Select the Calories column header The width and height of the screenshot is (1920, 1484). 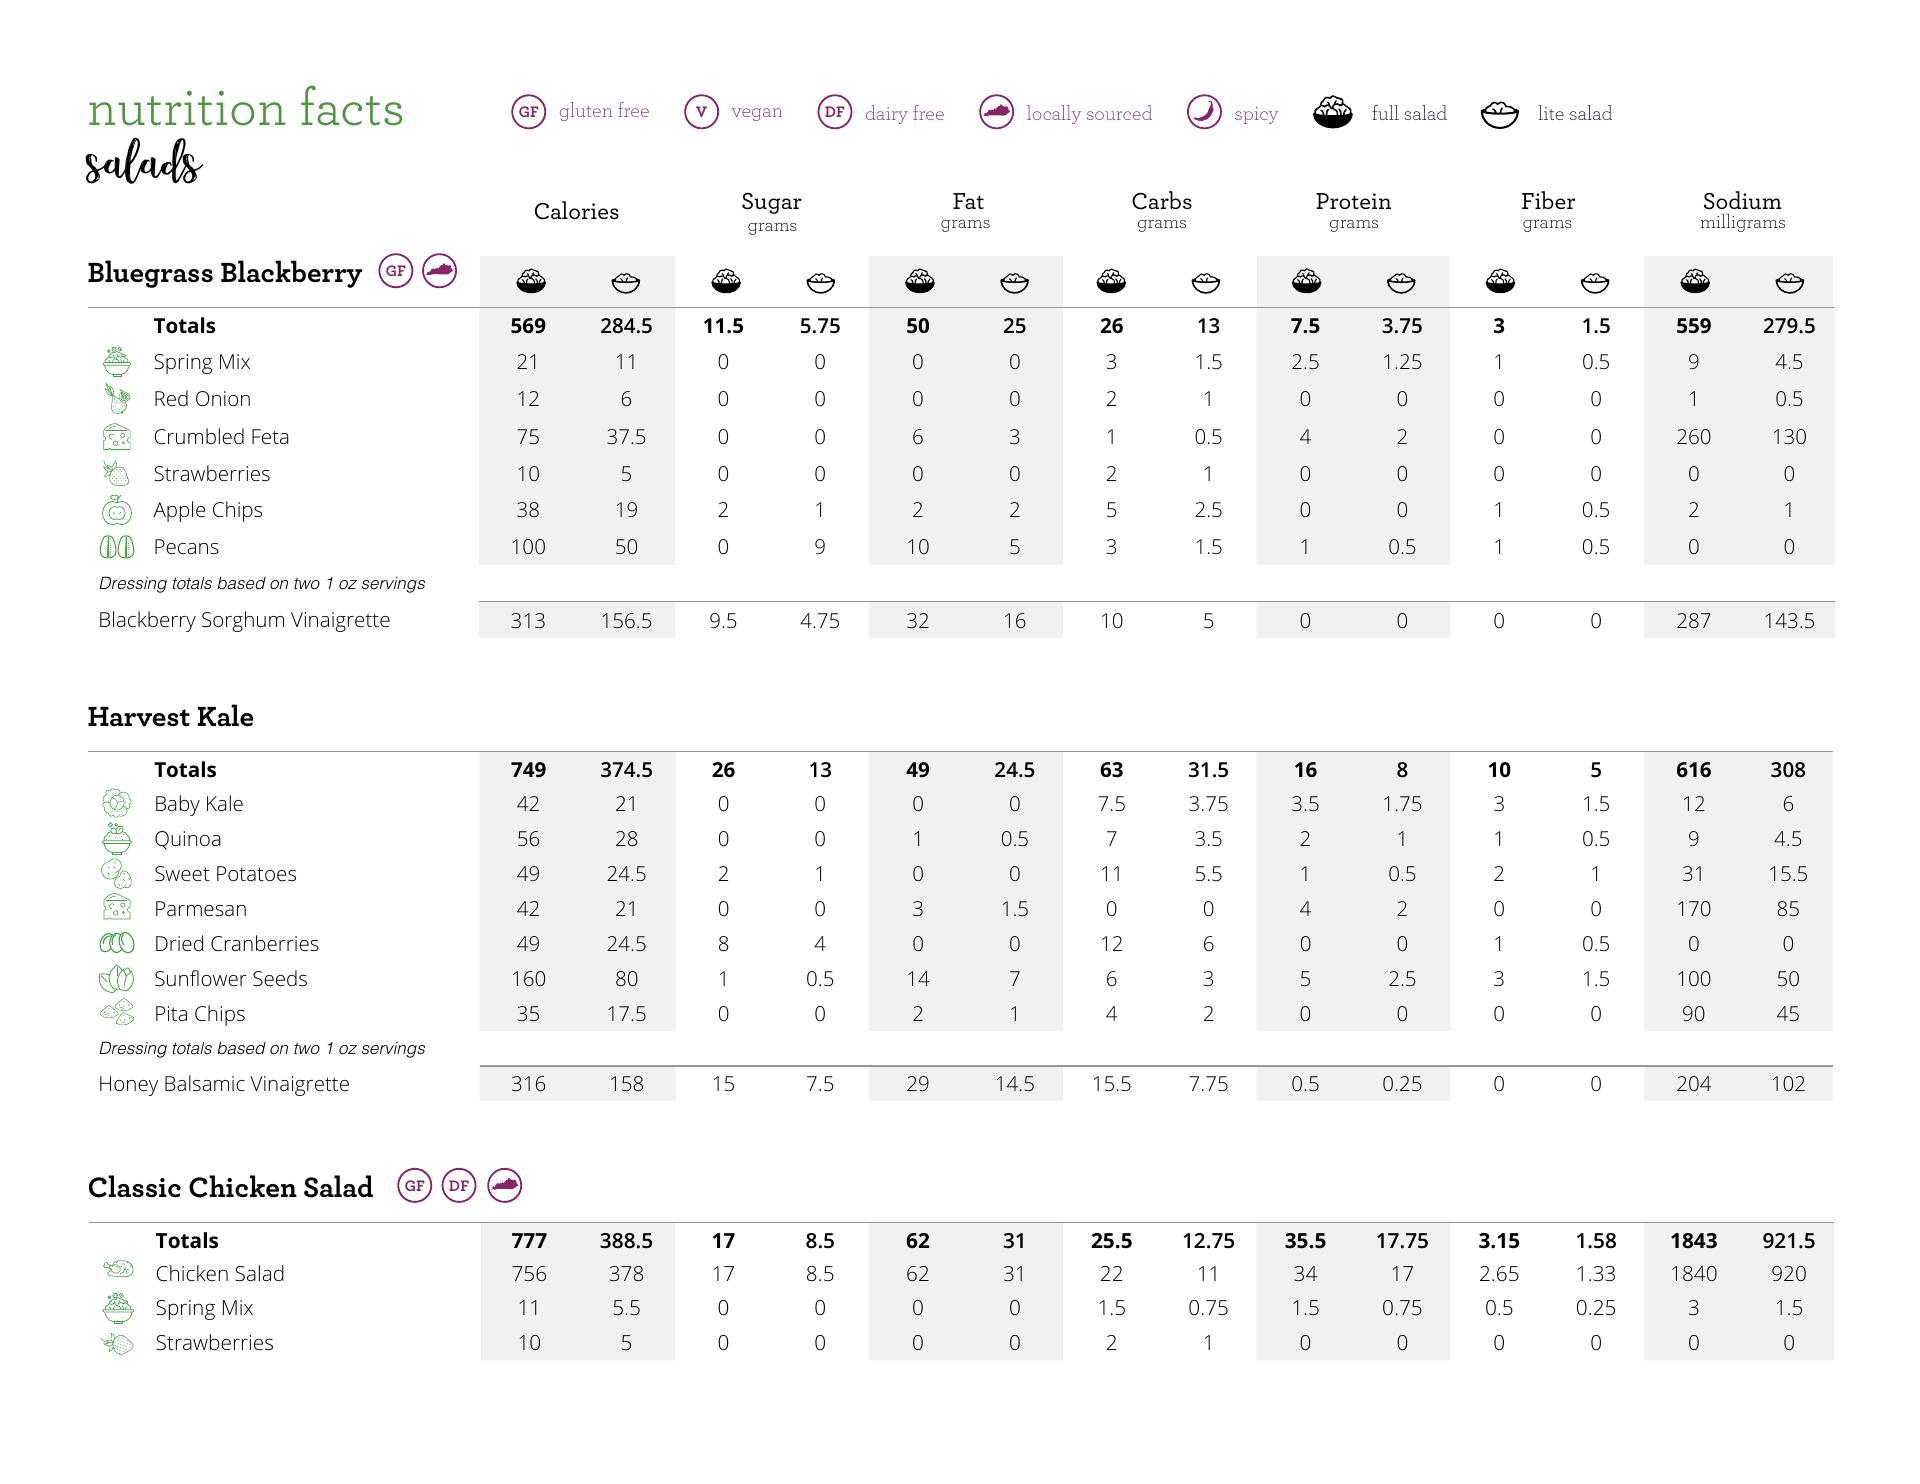click(x=576, y=212)
